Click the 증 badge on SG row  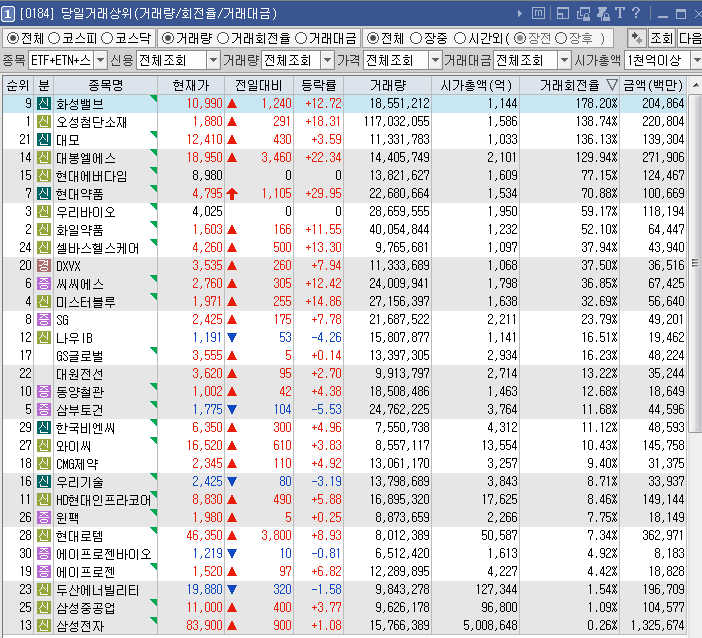click(43, 320)
